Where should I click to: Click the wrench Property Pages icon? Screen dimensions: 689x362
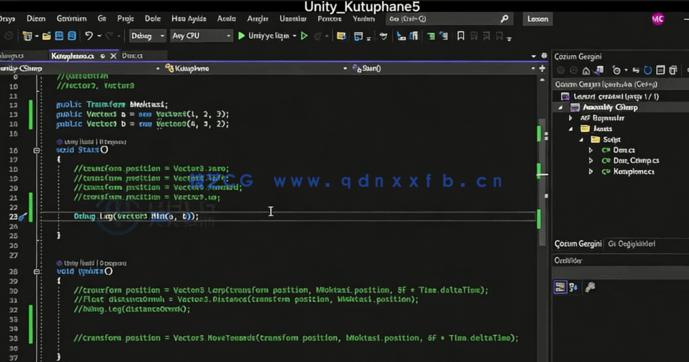(x=590, y=287)
